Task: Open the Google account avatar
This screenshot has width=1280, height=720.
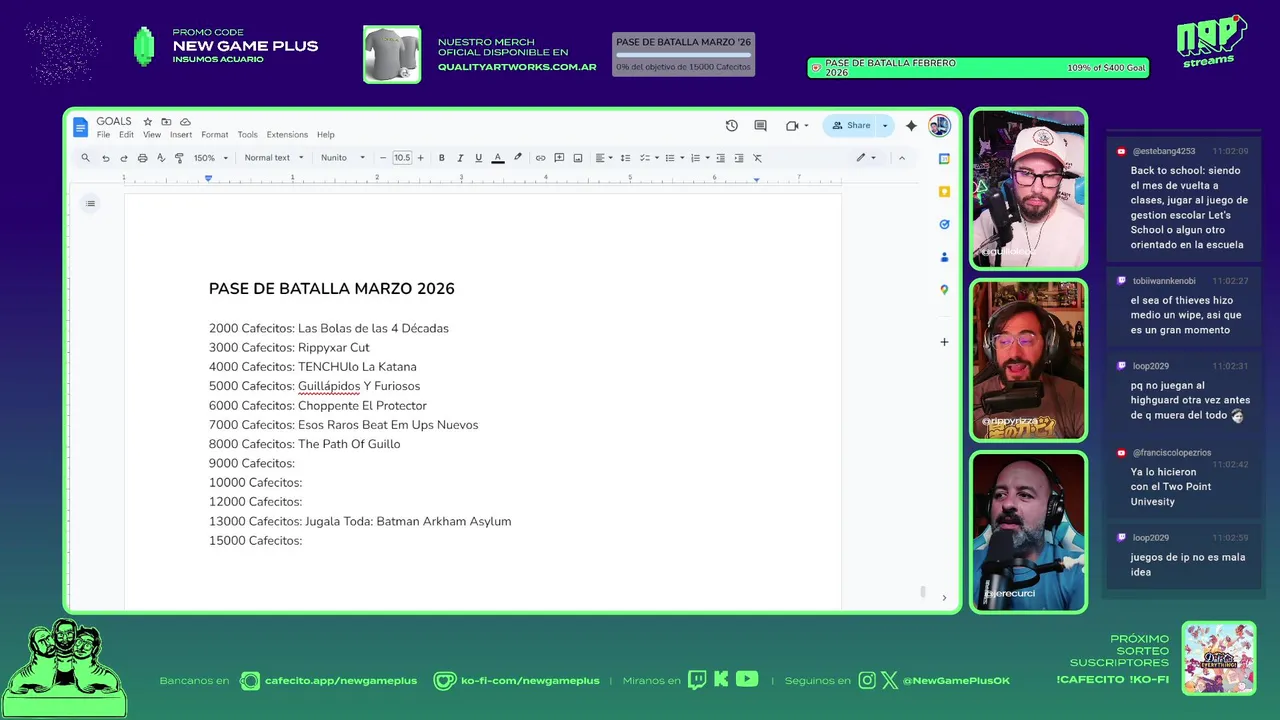Action: tap(939, 126)
